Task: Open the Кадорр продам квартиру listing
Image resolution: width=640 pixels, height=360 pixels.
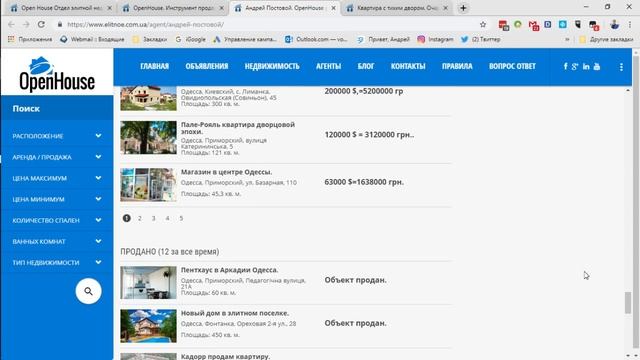Action: point(225,356)
